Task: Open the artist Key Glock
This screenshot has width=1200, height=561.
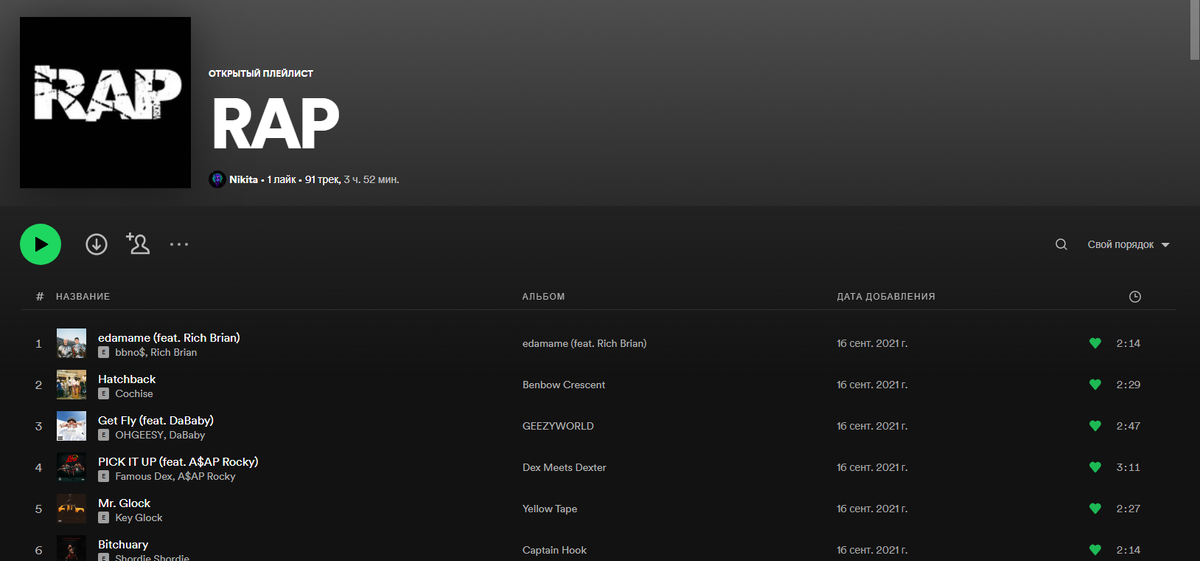Action: [139, 518]
